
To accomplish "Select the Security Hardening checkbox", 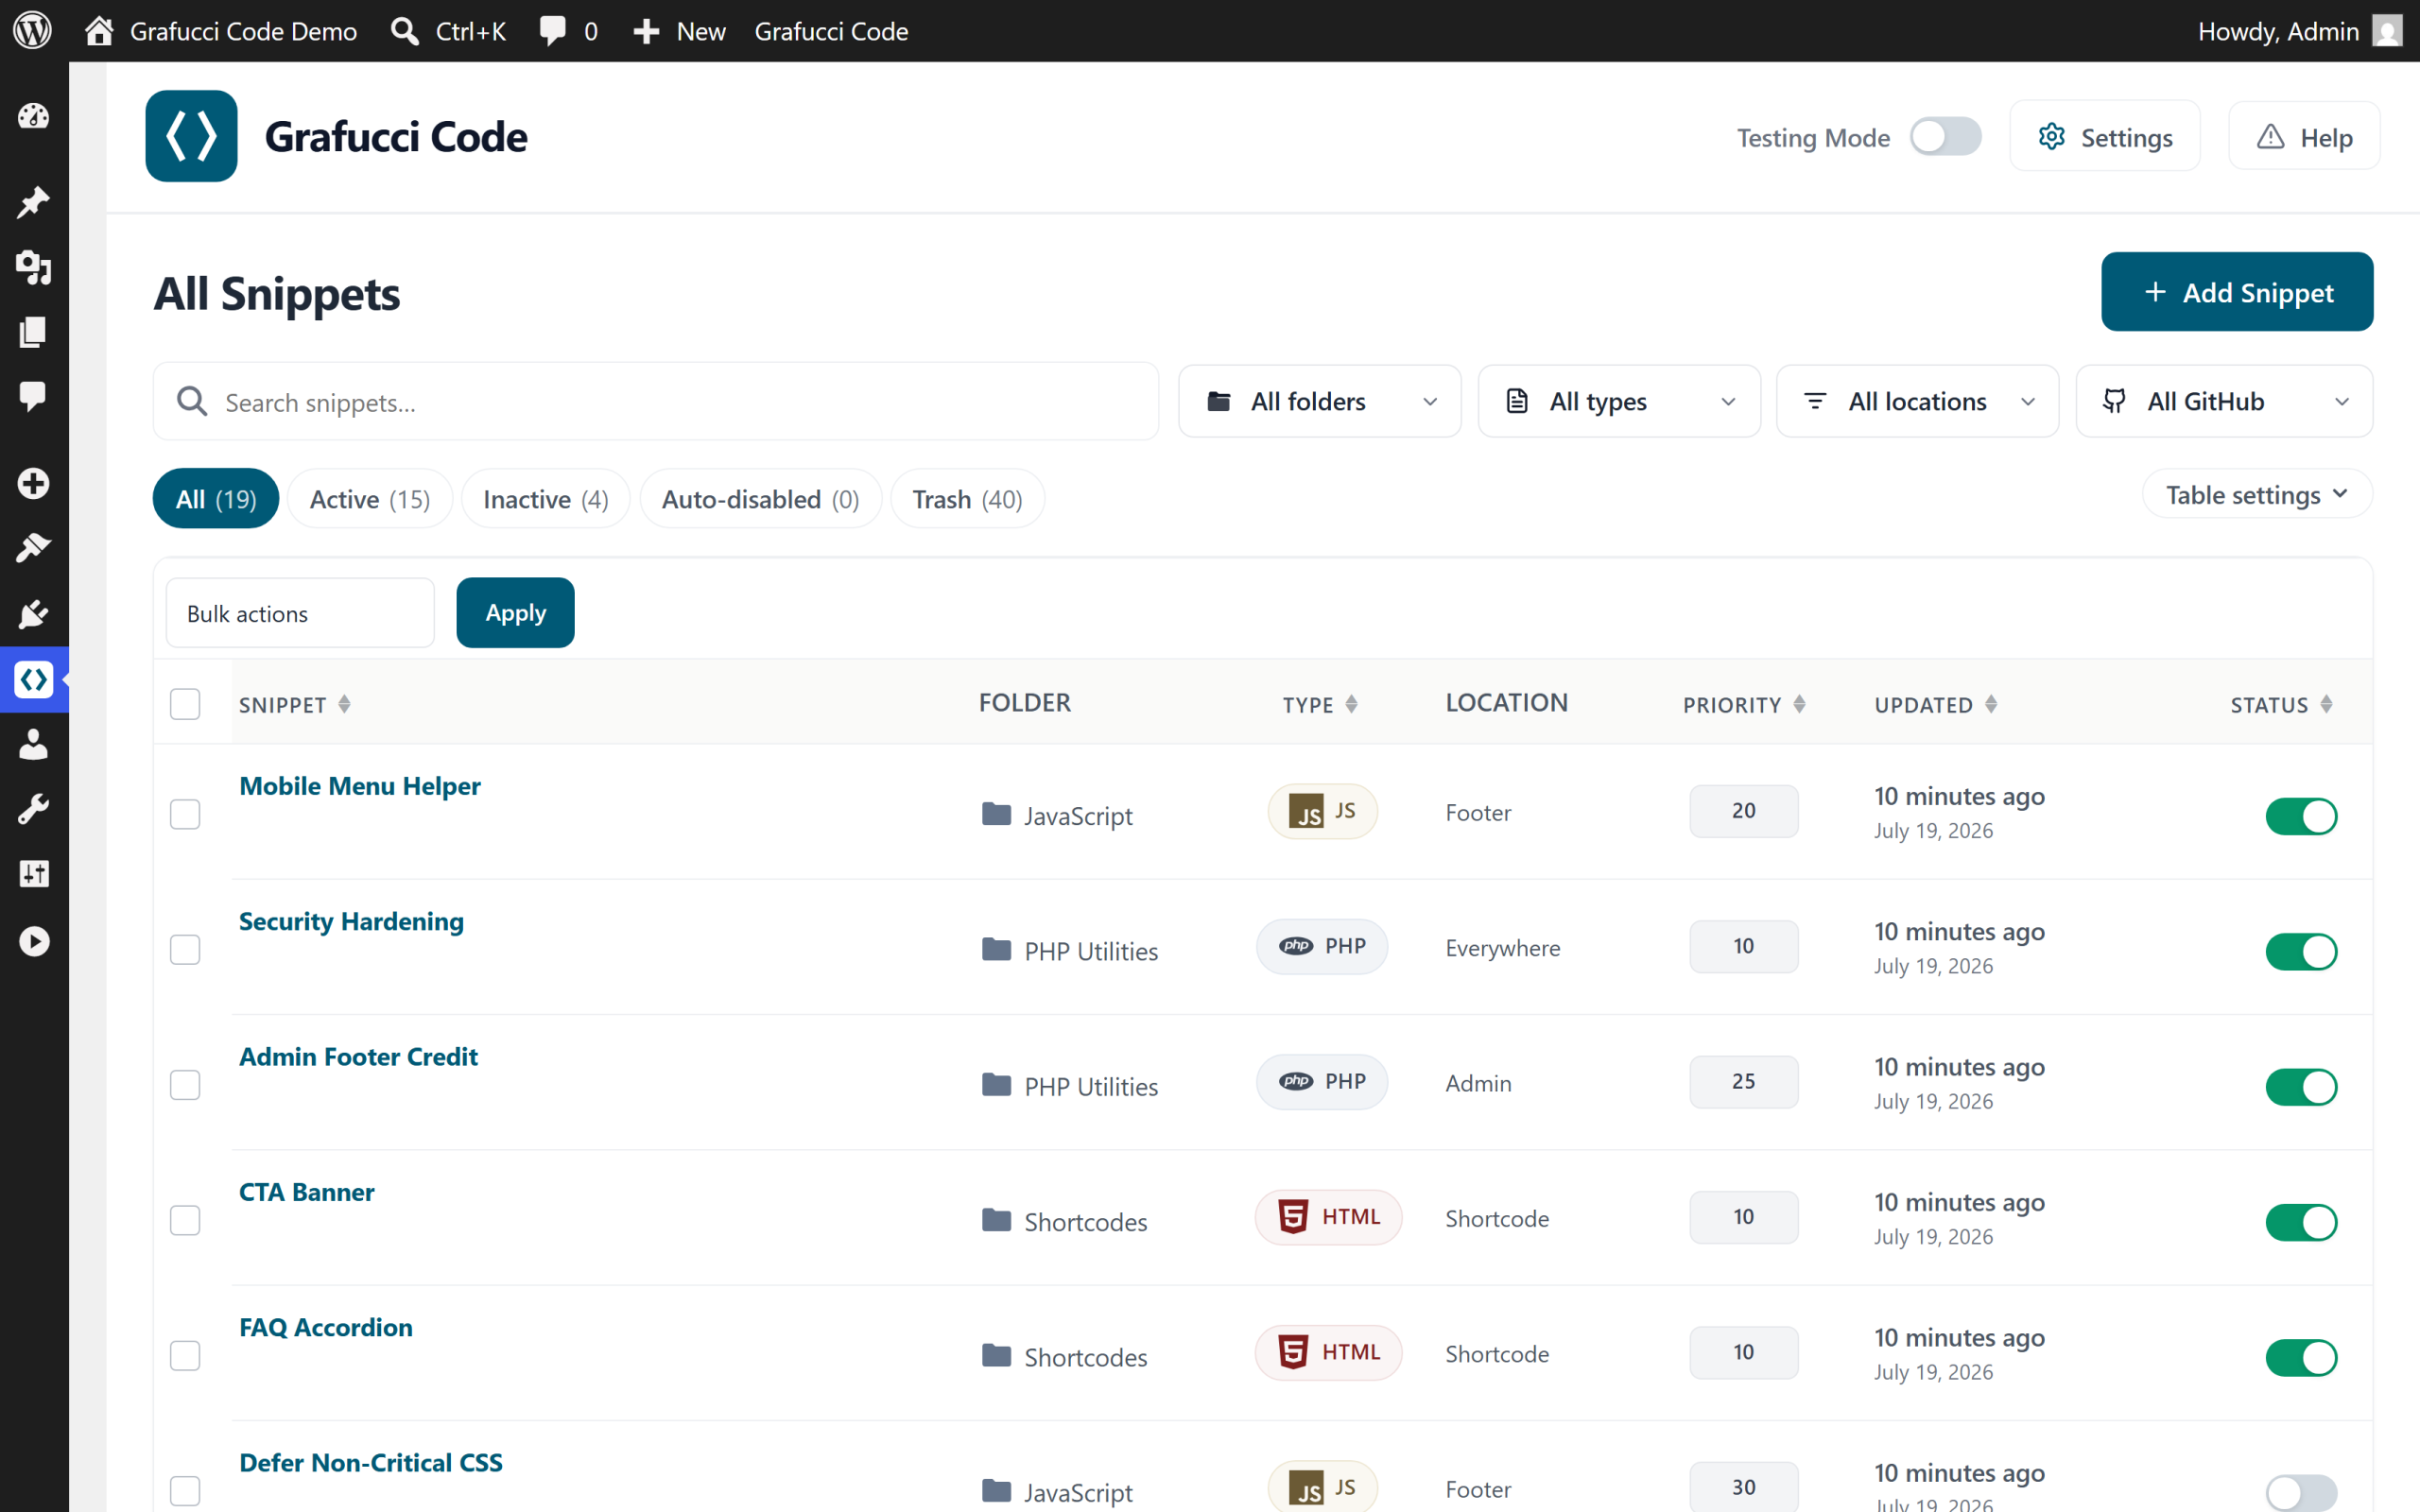I will coord(185,949).
